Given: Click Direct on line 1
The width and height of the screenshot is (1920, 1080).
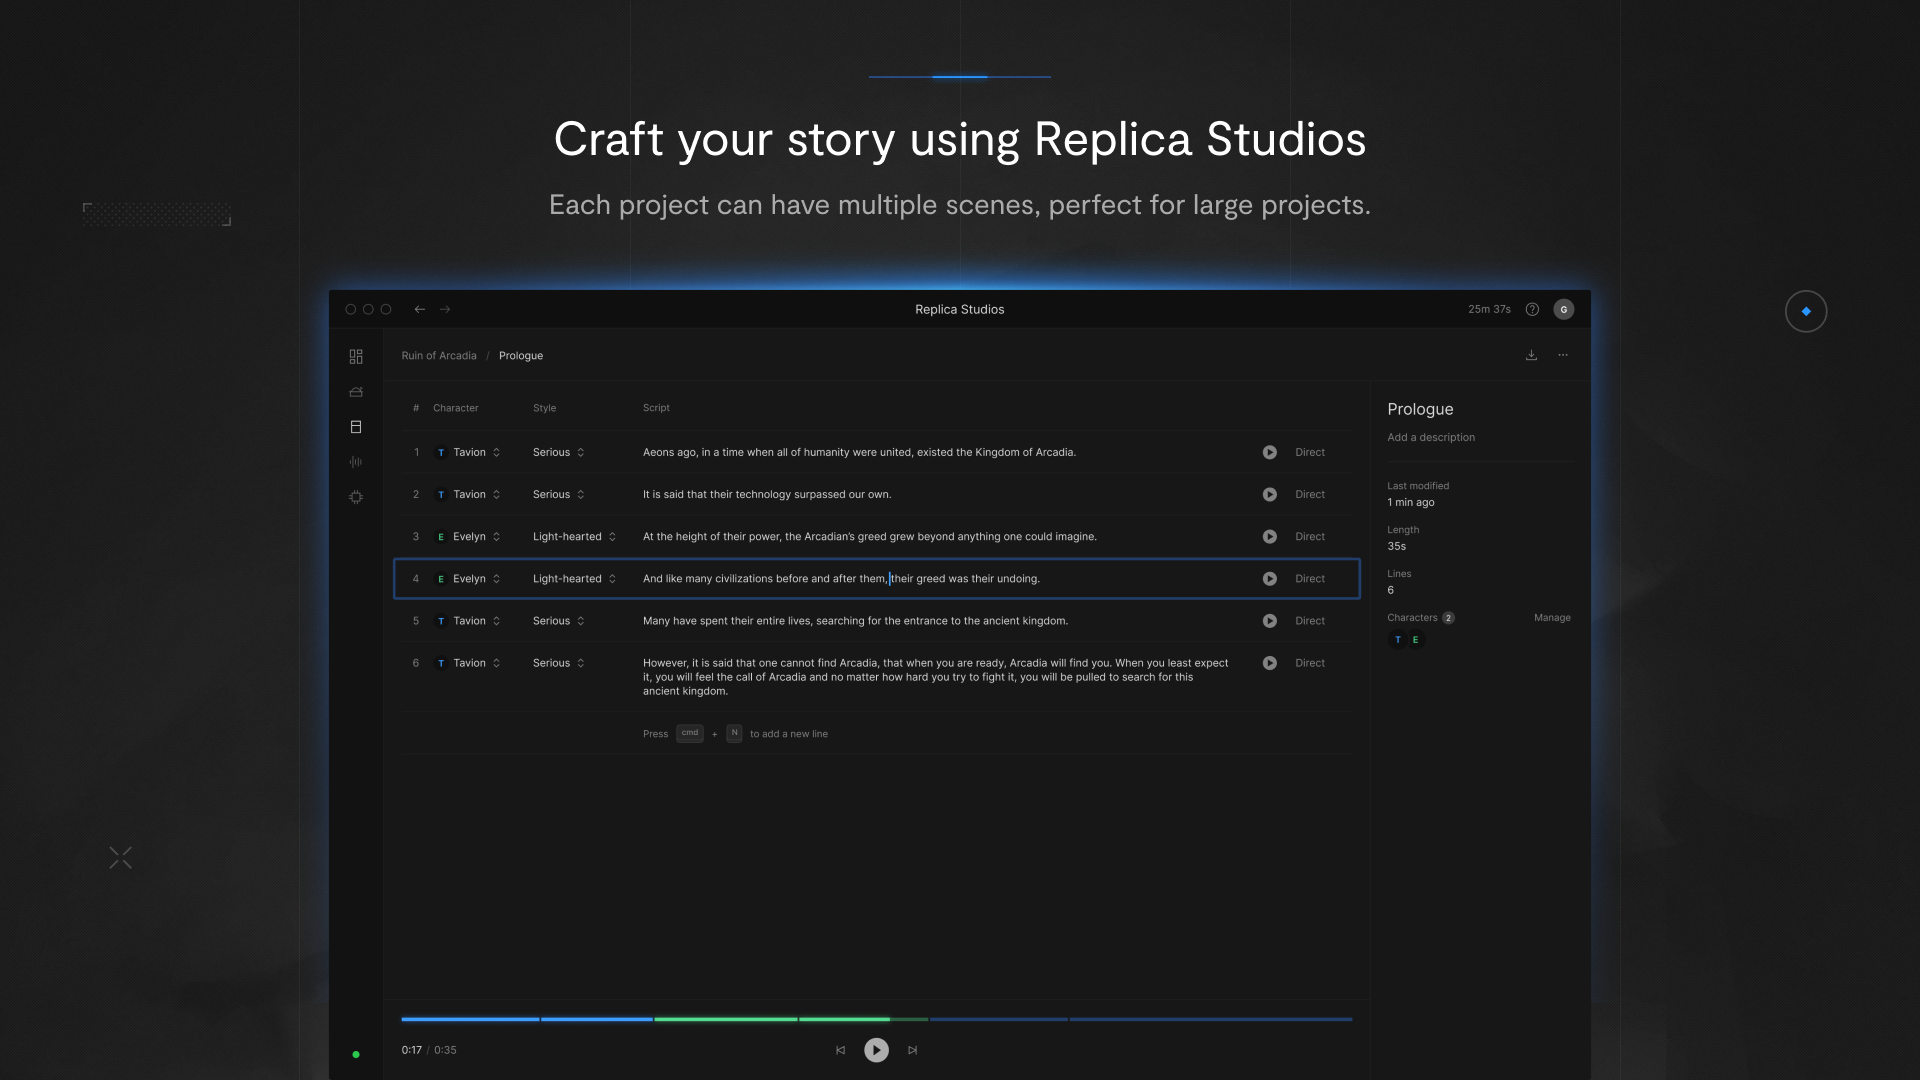Looking at the screenshot, I should pos(1310,453).
